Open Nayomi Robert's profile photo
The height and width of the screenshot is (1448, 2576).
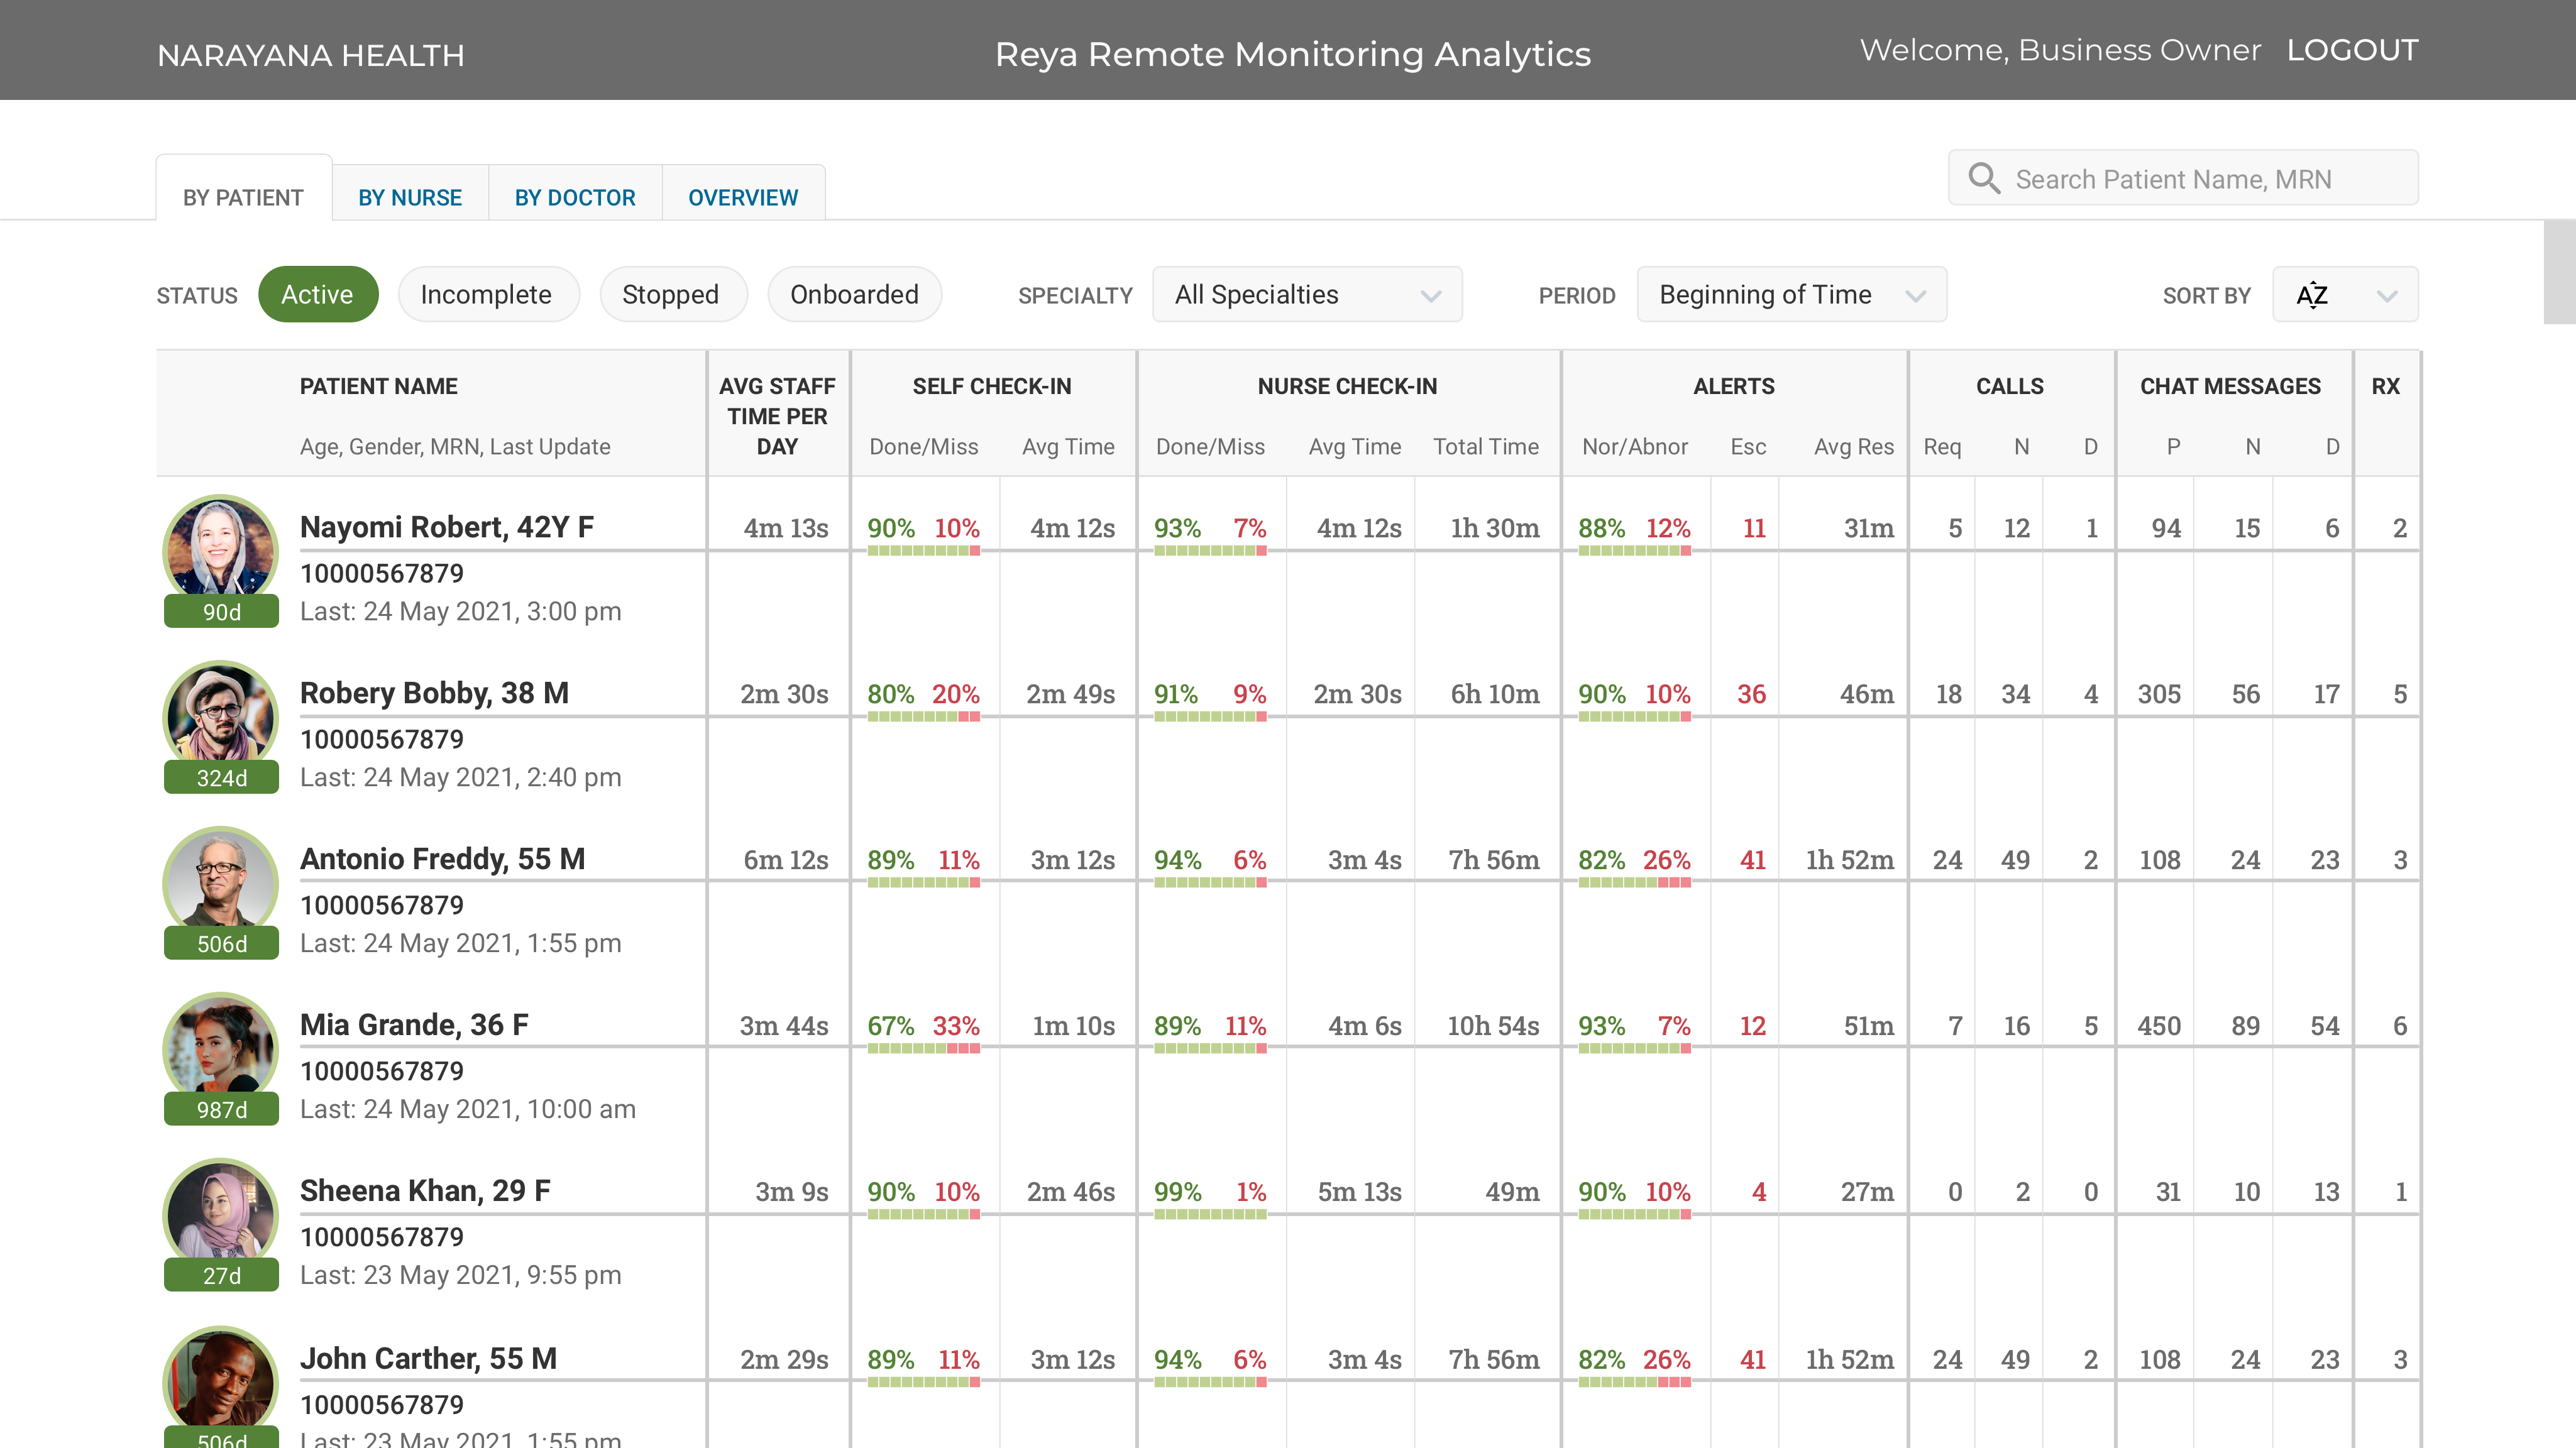point(220,548)
